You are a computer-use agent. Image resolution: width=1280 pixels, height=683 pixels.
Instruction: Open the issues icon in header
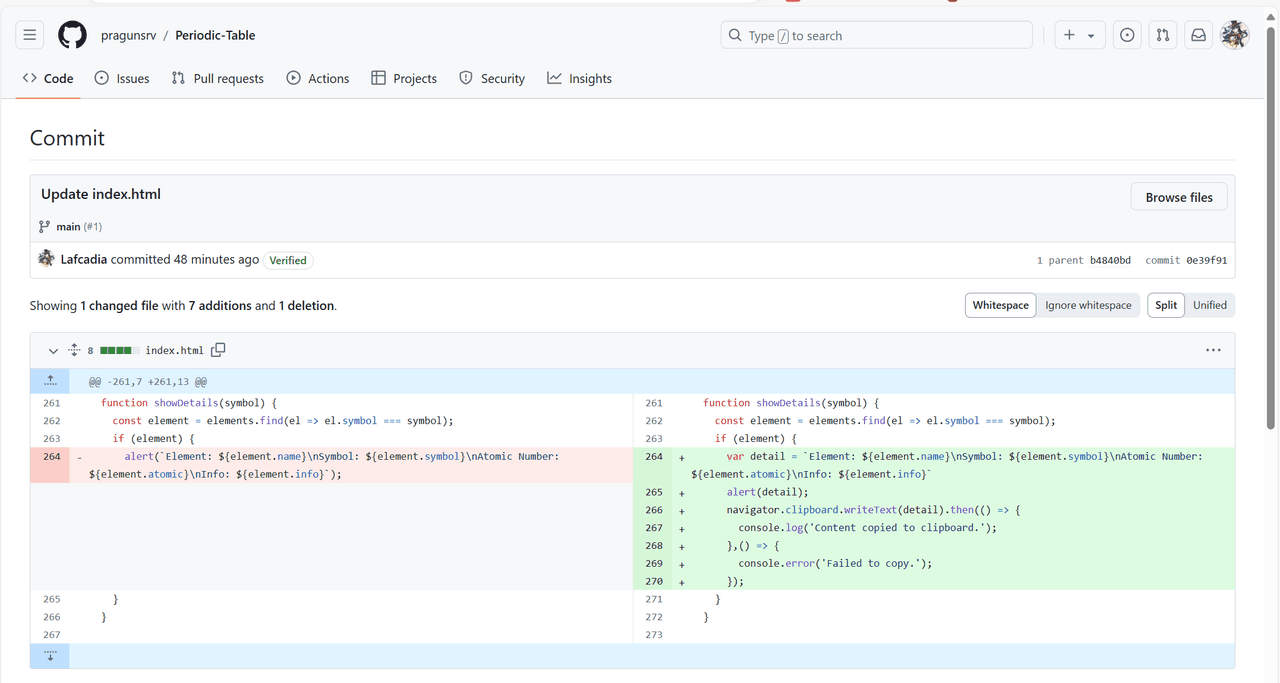[1127, 35]
